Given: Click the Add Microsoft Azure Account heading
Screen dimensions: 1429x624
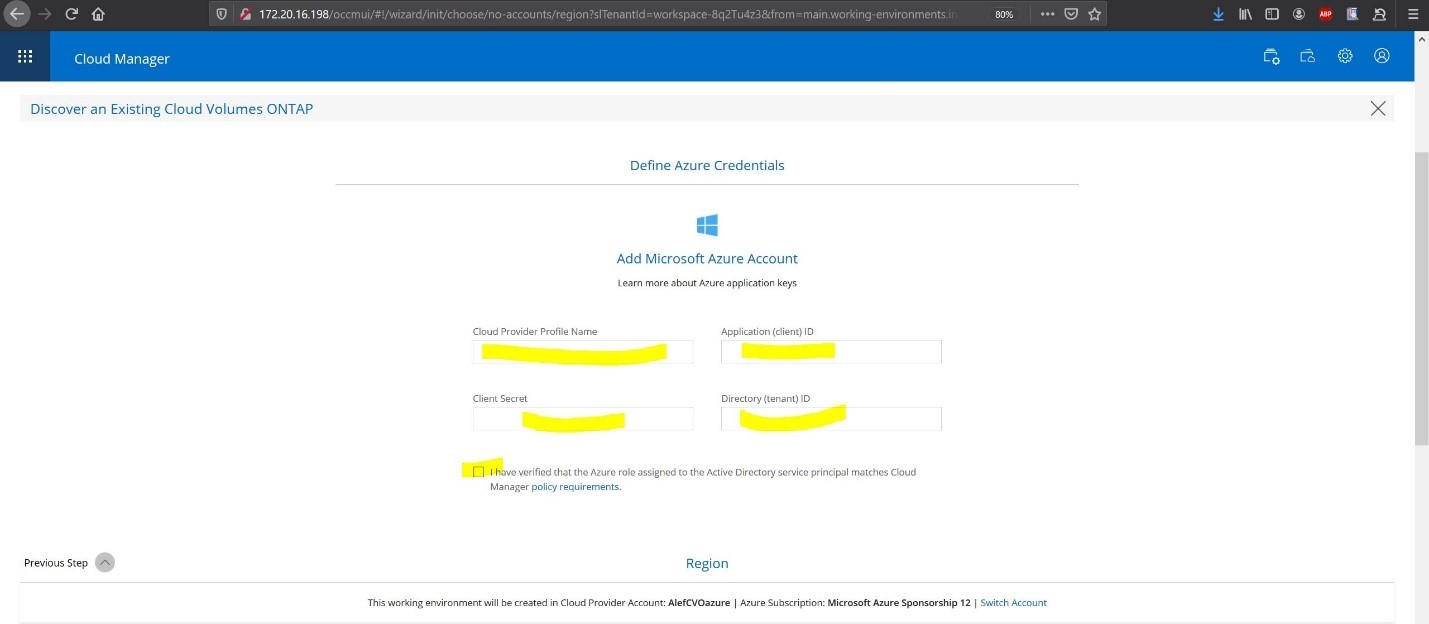Looking at the screenshot, I should pyautogui.click(x=707, y=258).
